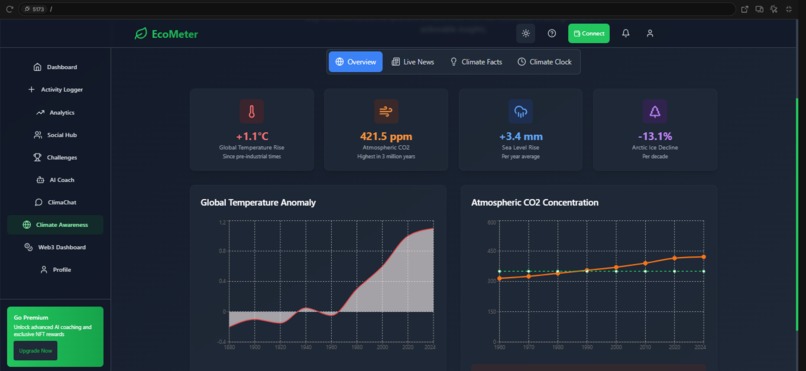Image resolution: width=806 pixels, height=371 pixels.
Task: Switch to the Climate Clock tab
Action: (544, 62)
